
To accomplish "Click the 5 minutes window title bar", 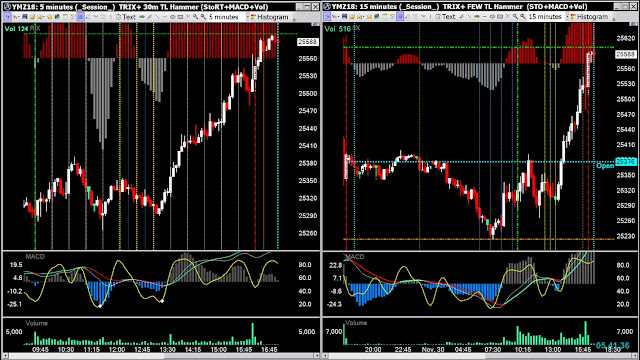I will [x=161, y=7].
